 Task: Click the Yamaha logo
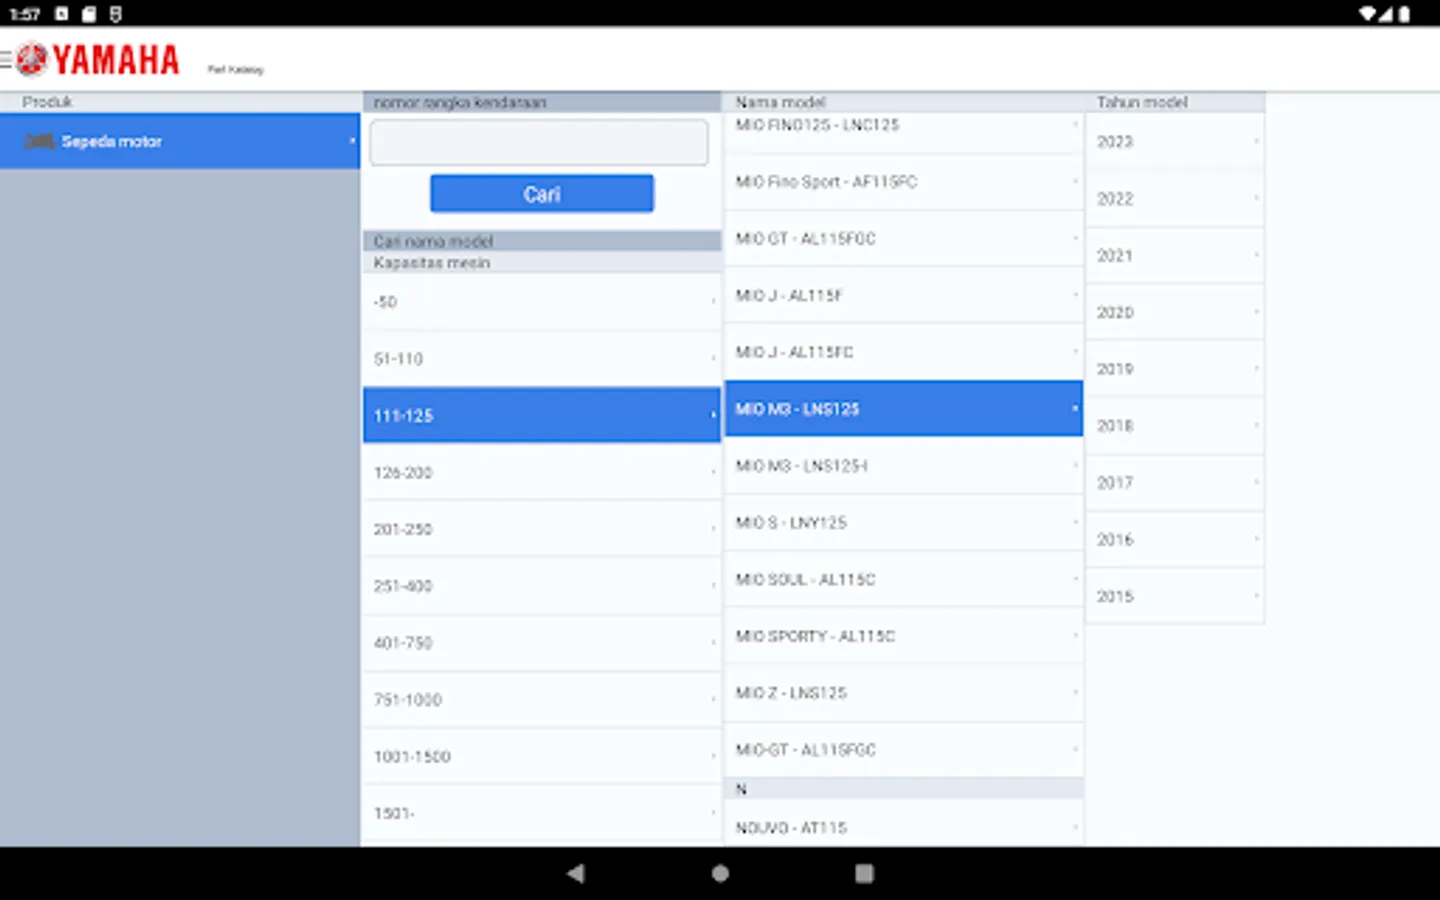(x=98, y=60)
